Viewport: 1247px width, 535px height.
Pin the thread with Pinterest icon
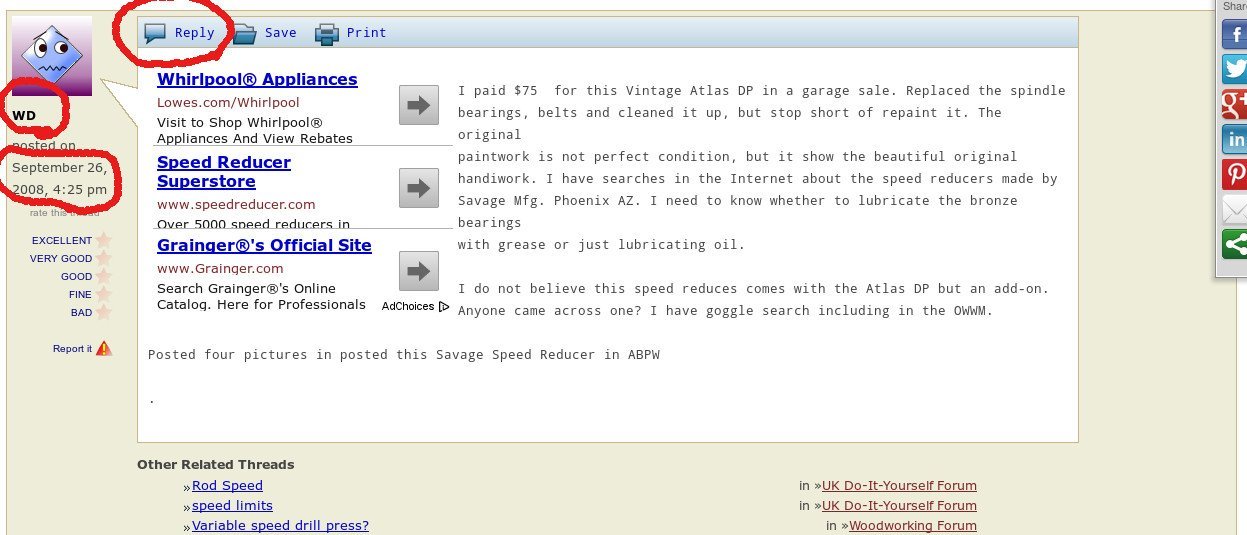pyautogui.click(x=1234, y=174)
